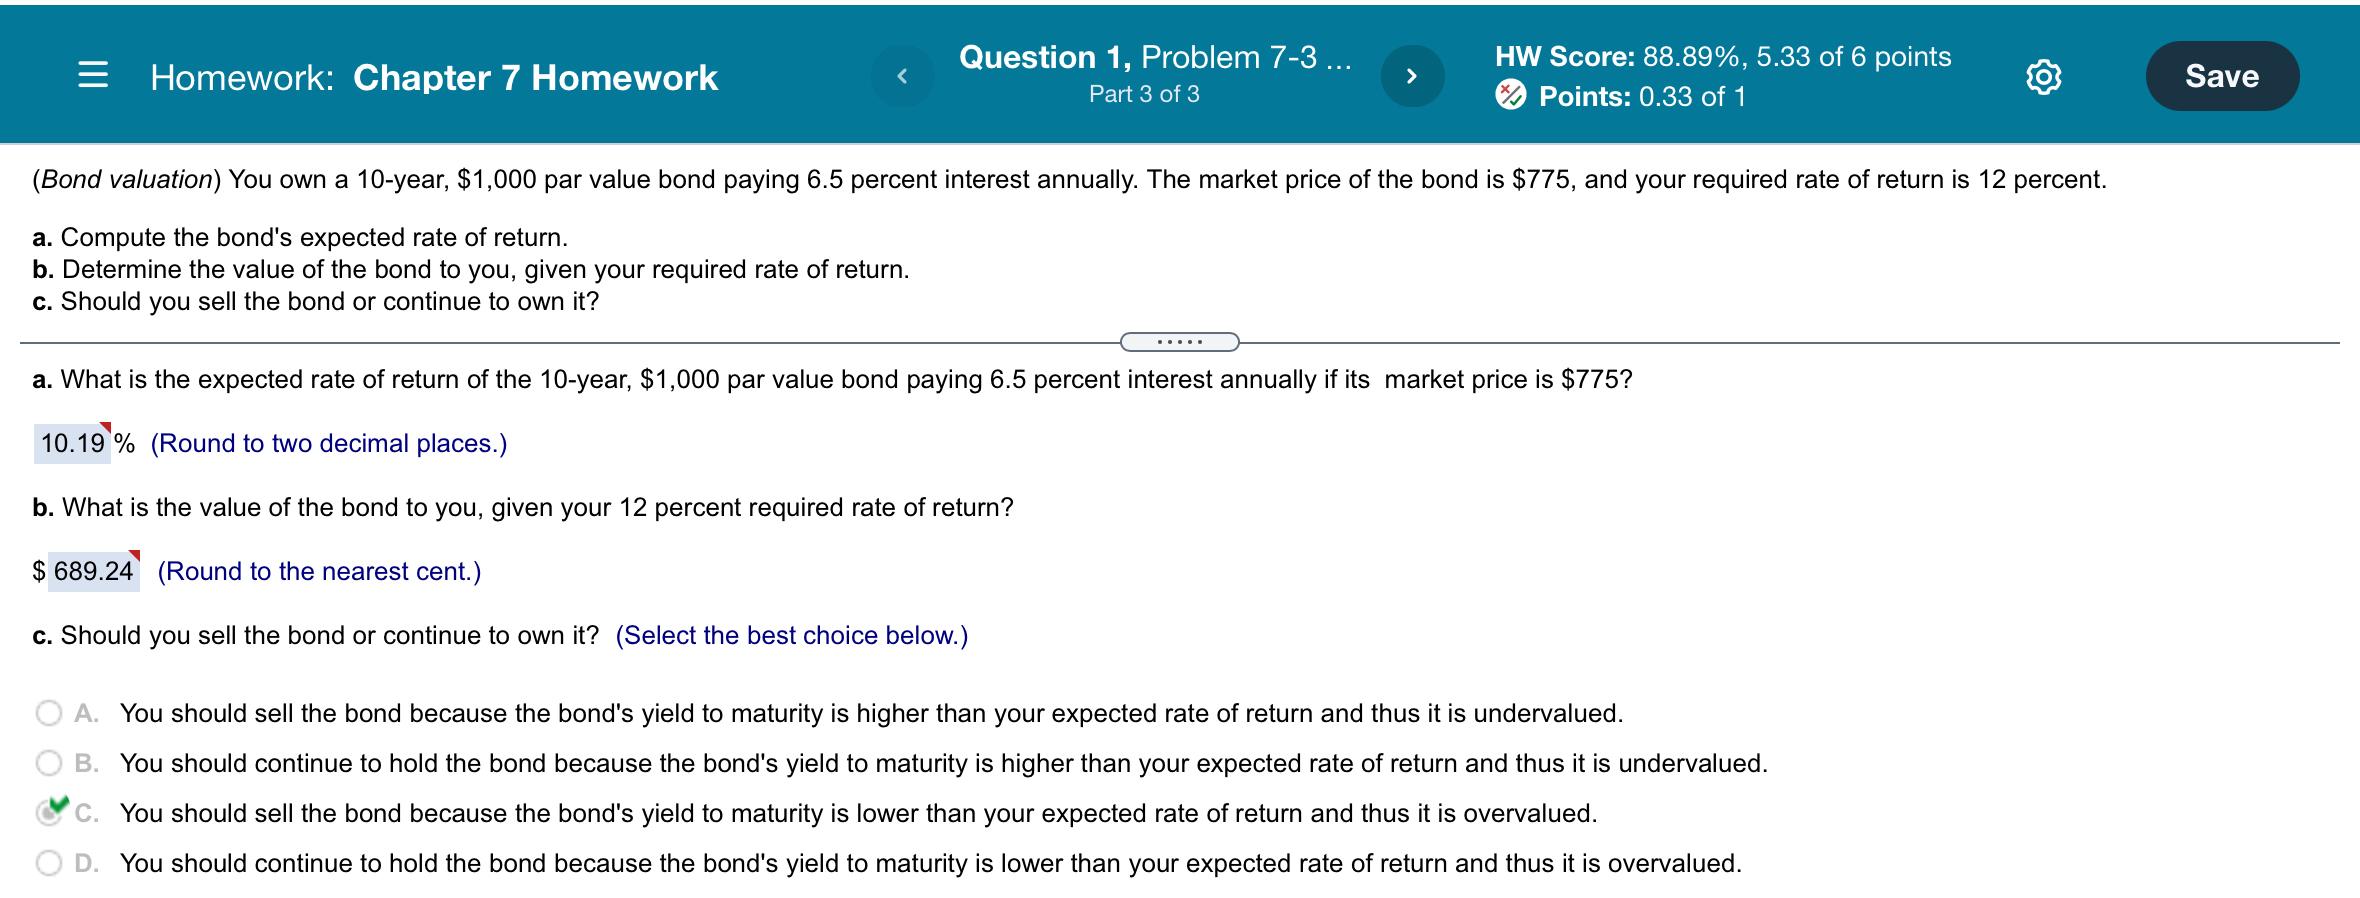Click the Points score icon

click(x=1510, y=96)
